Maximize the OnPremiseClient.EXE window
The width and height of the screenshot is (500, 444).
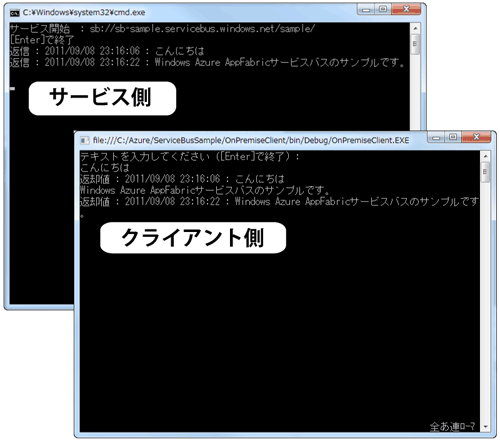[x=453, y=137]
